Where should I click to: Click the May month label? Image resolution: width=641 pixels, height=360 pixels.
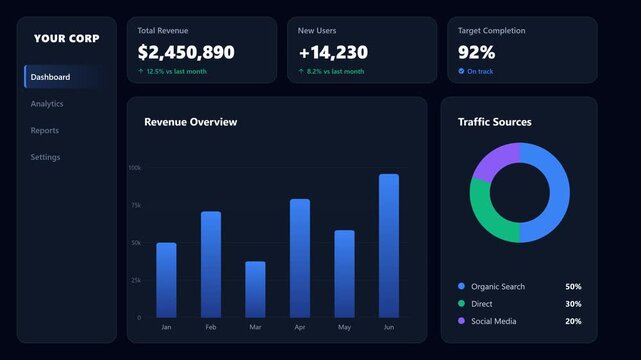point(345,327)
